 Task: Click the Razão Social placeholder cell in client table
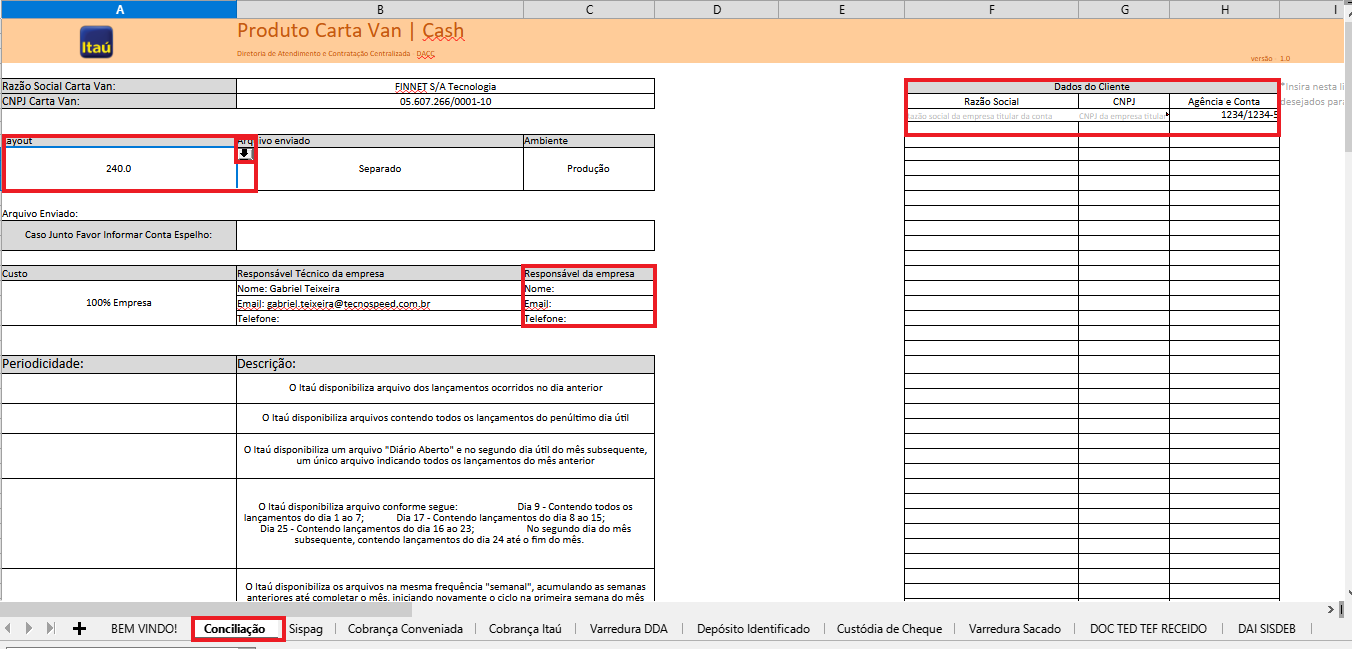(x=991, y=115)
